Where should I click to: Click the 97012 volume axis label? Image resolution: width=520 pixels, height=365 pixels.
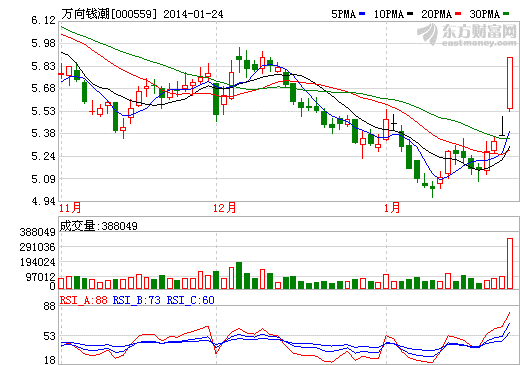coord(41,277)
